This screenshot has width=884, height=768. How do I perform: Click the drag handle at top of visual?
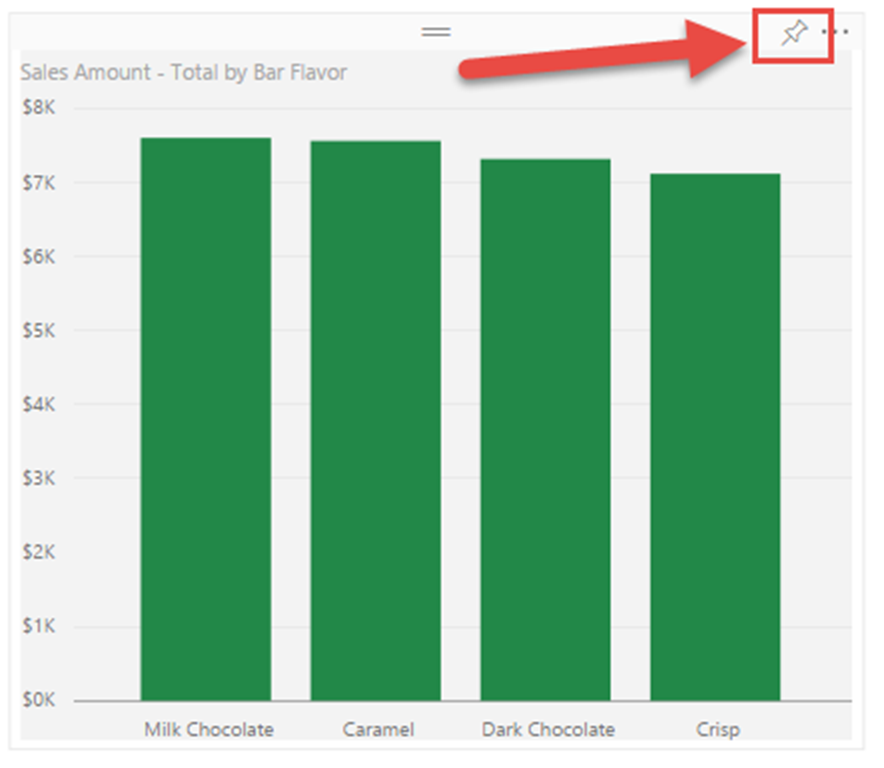coord(436,32)
